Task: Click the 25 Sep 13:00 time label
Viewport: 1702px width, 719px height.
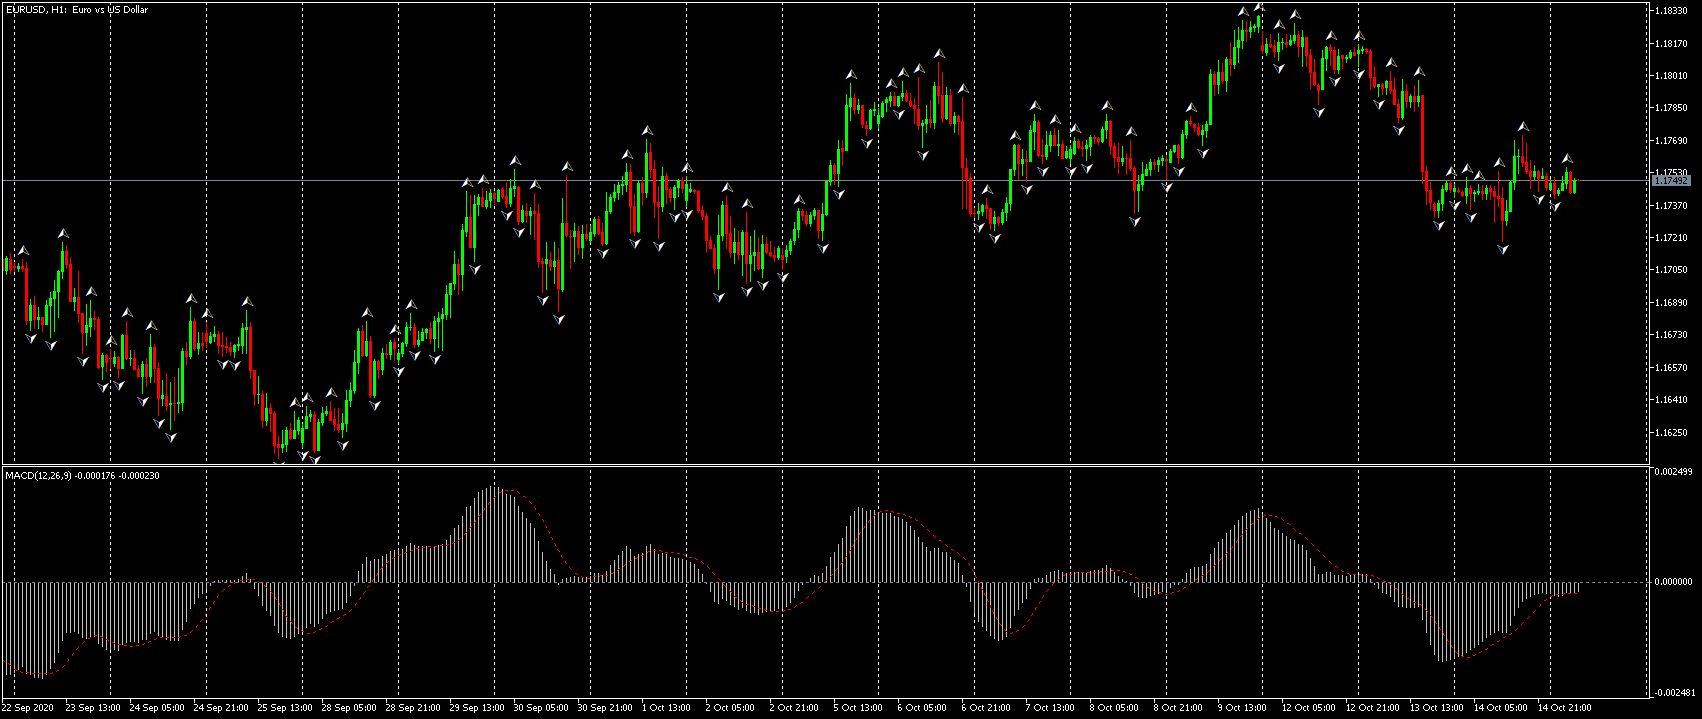Action: (285, 708)
